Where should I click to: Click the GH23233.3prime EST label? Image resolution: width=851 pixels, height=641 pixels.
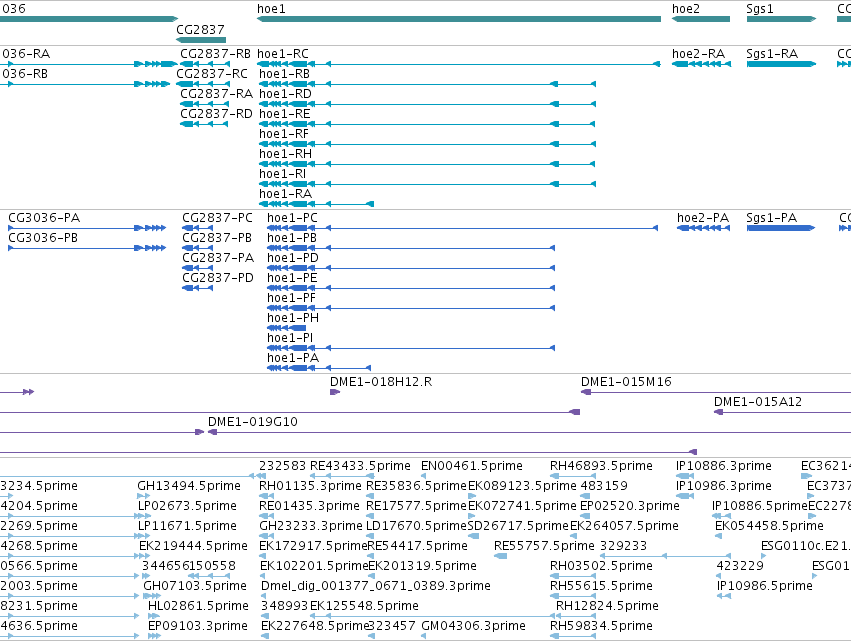click(x=310, y=526)
